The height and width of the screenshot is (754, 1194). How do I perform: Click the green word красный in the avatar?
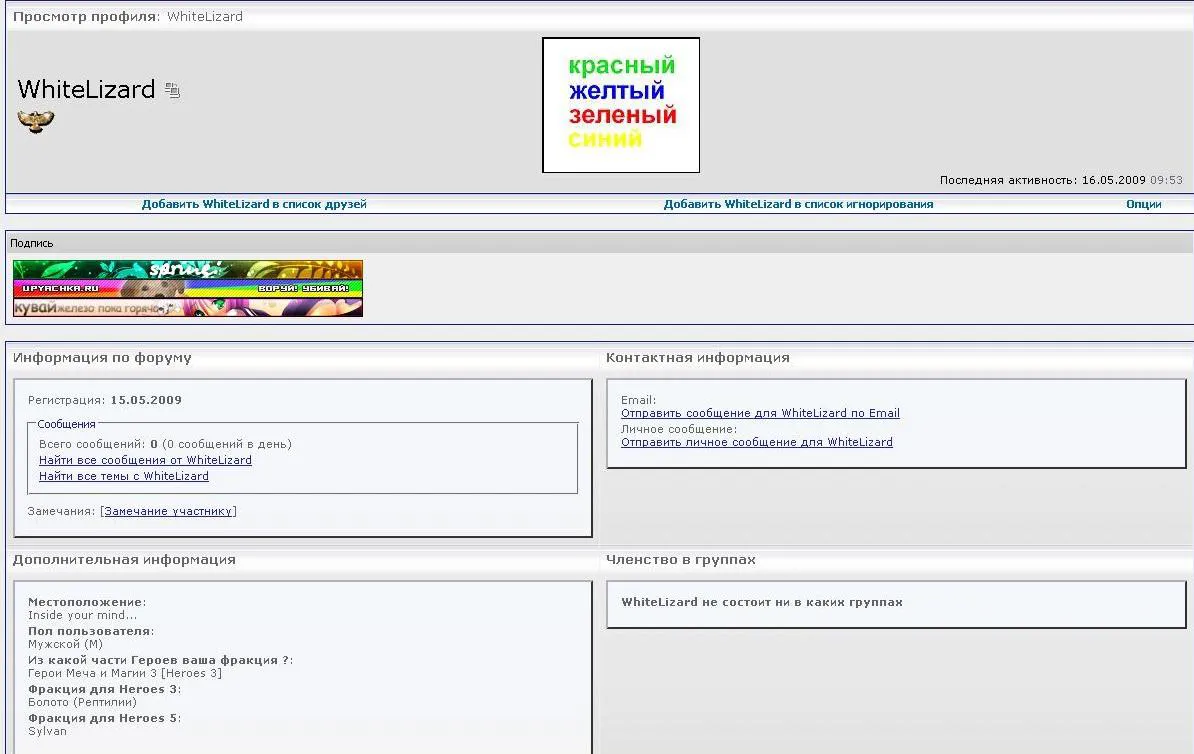(x=621, y=66)
